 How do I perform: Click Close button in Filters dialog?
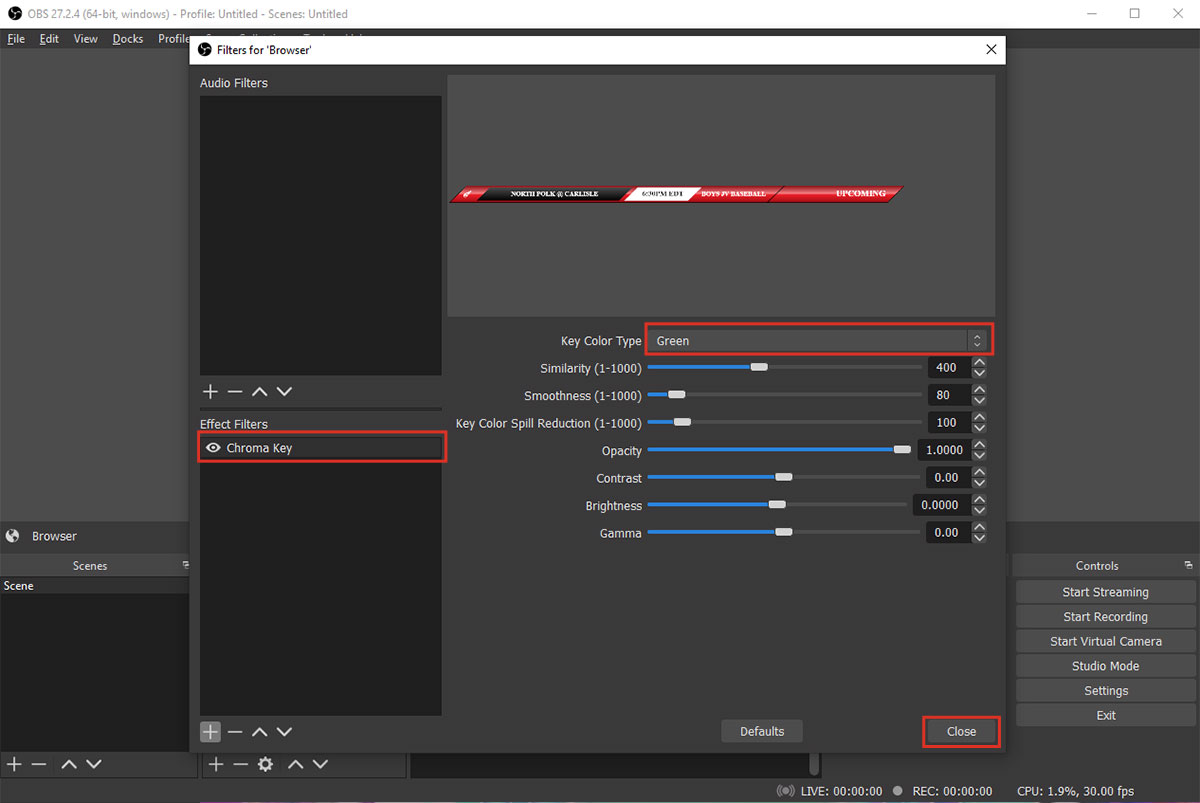pyautogui.click(x=961, y=731)
